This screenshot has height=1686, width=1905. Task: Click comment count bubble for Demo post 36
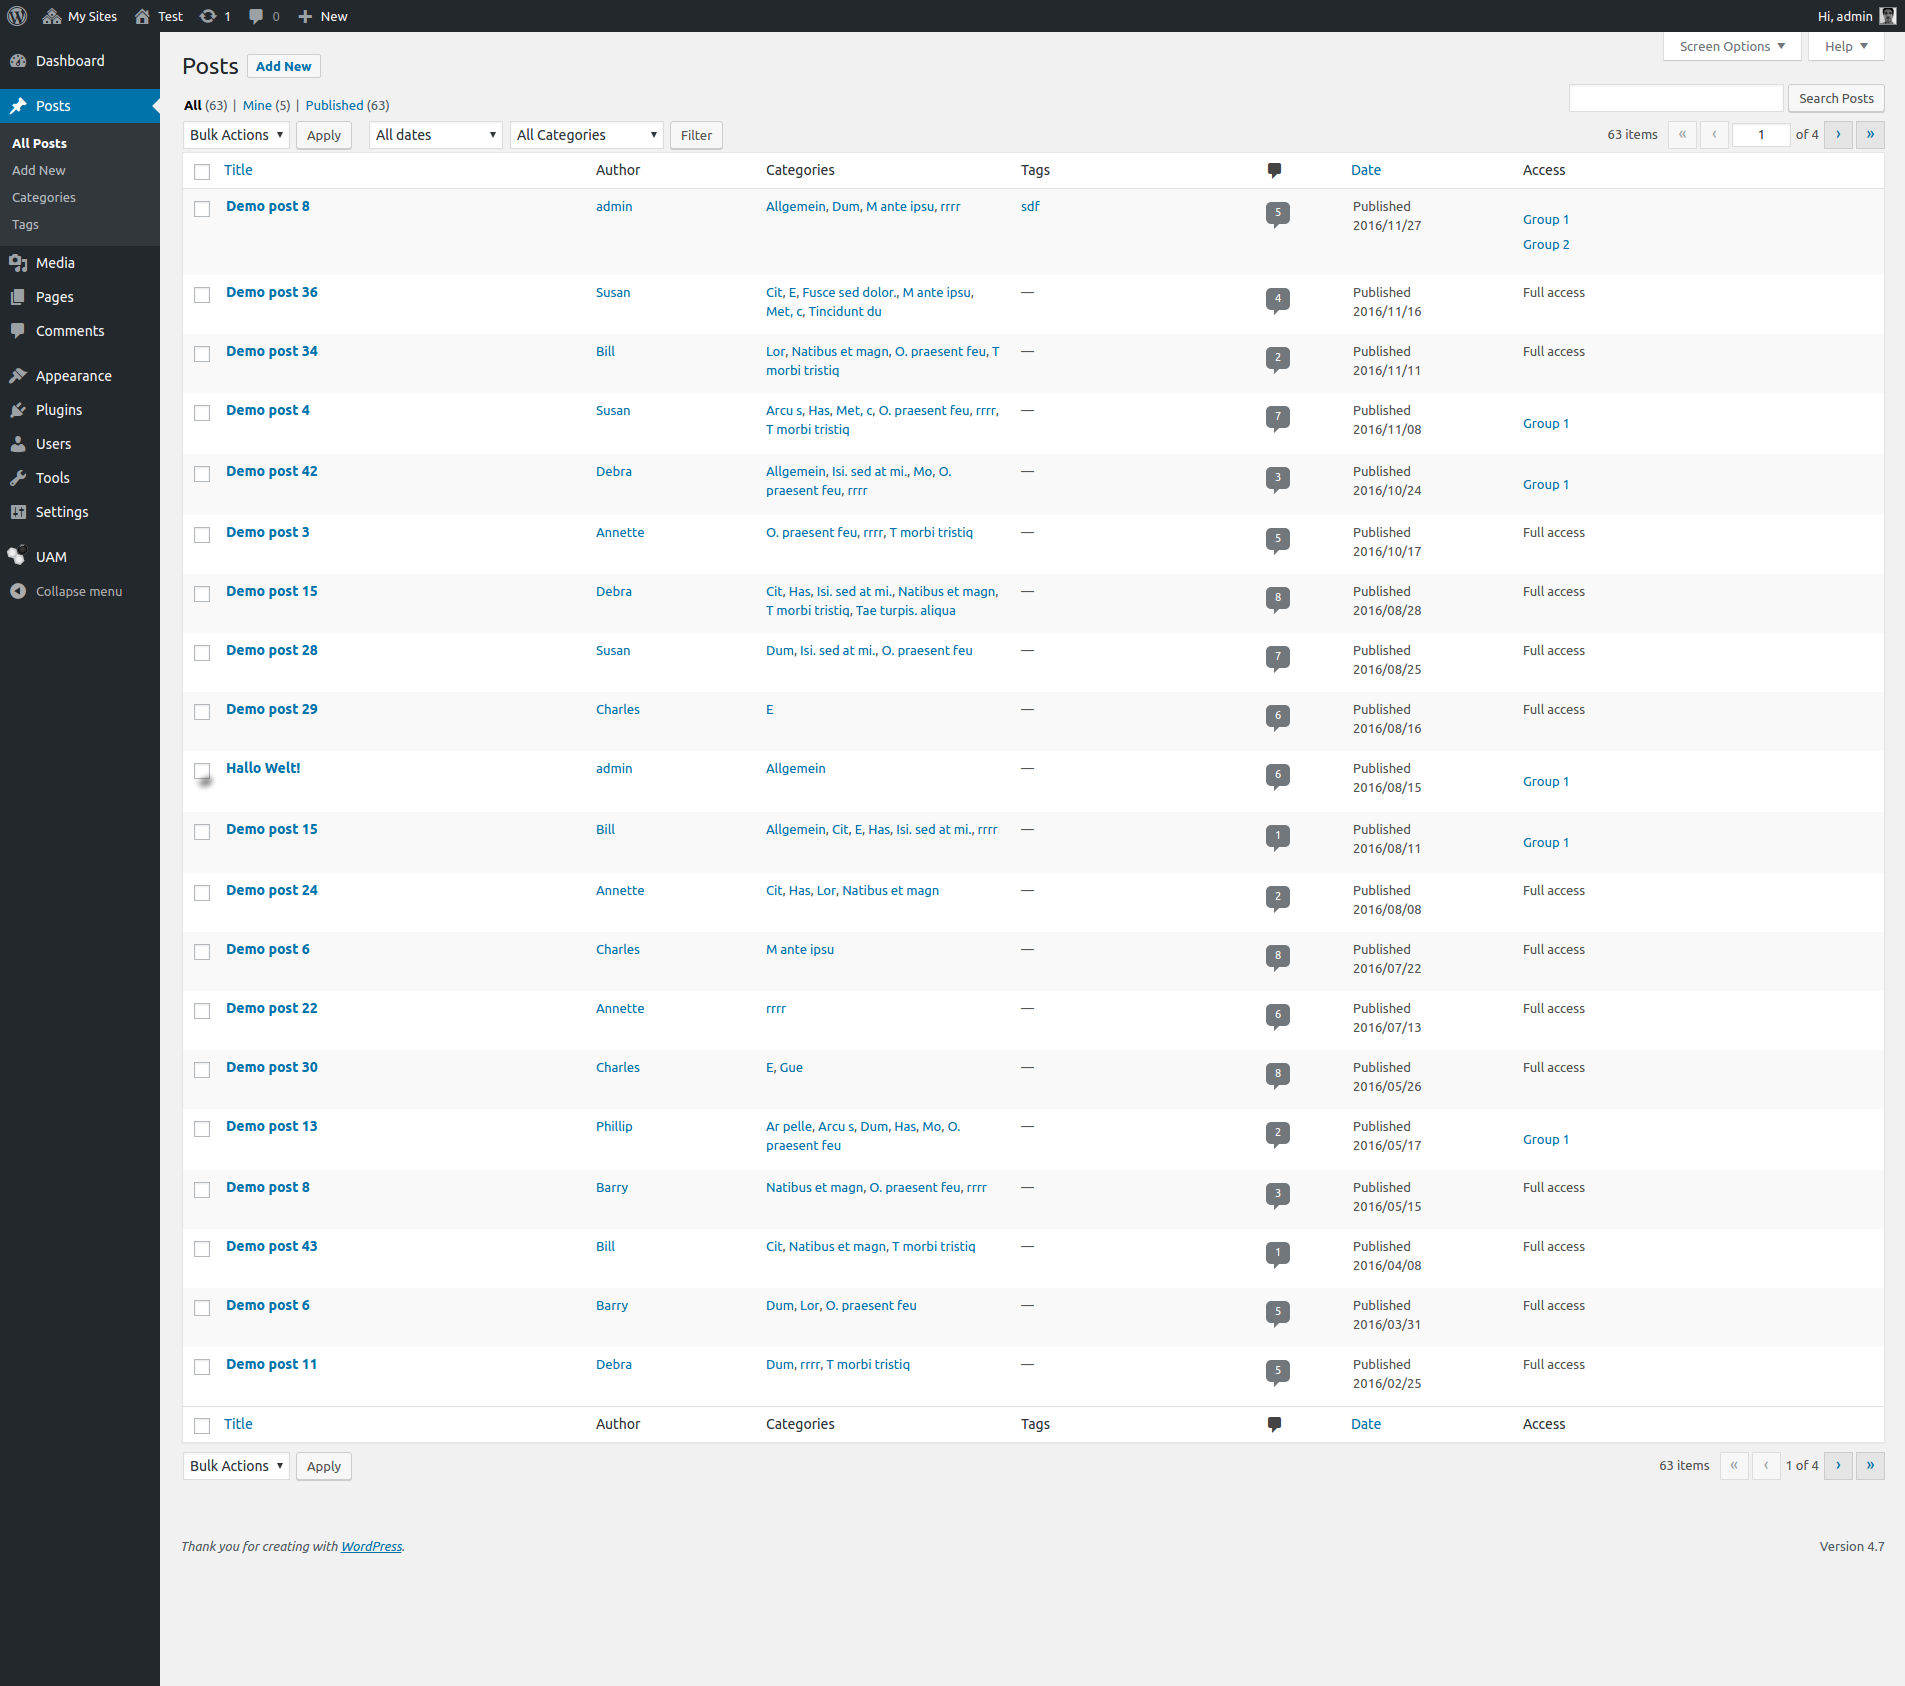click(1277, 298)
